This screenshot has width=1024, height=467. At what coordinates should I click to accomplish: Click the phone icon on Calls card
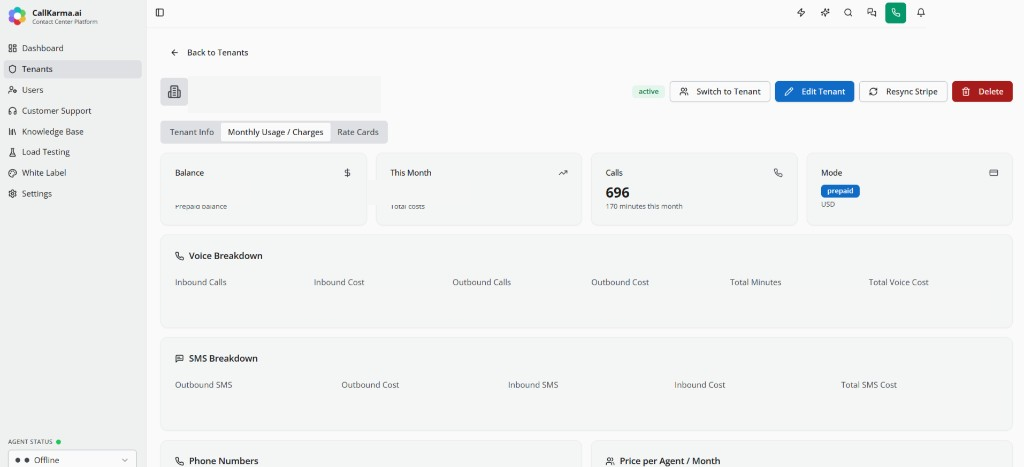[x=778, y=173]
